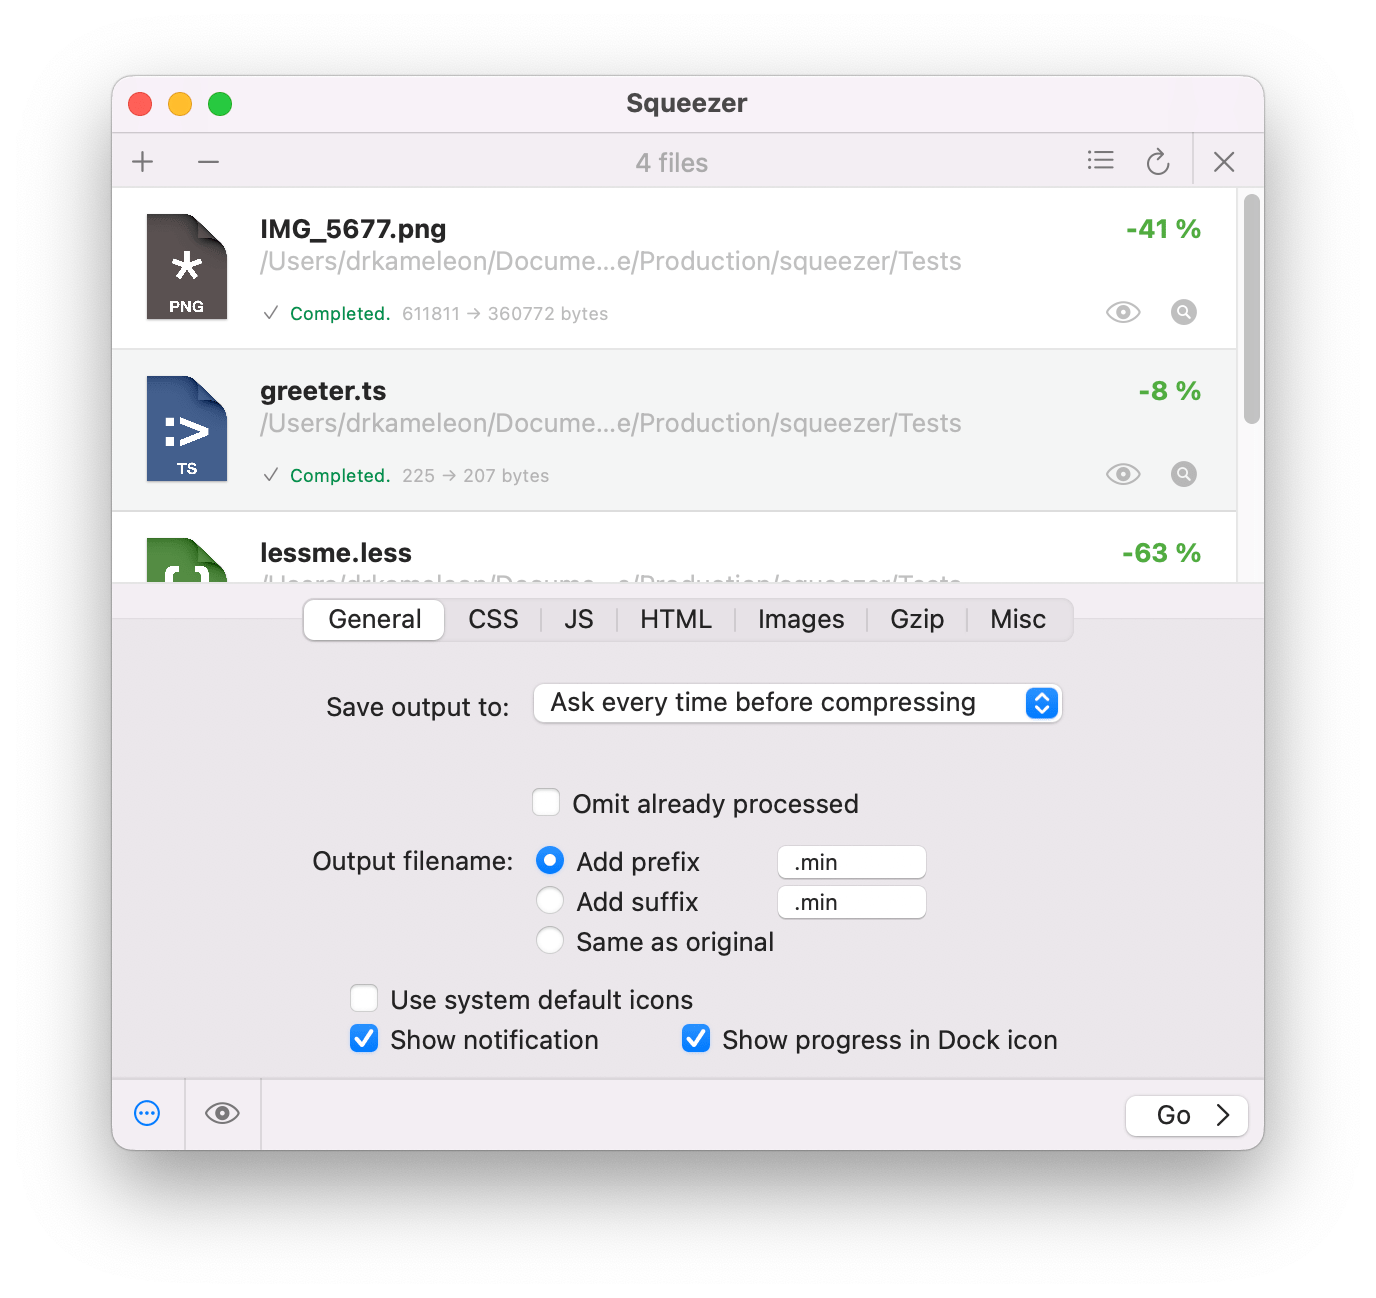The width and height of the screenshot is (1376, 1298).
Task: Switch to the Images tab
Action: 801,619
